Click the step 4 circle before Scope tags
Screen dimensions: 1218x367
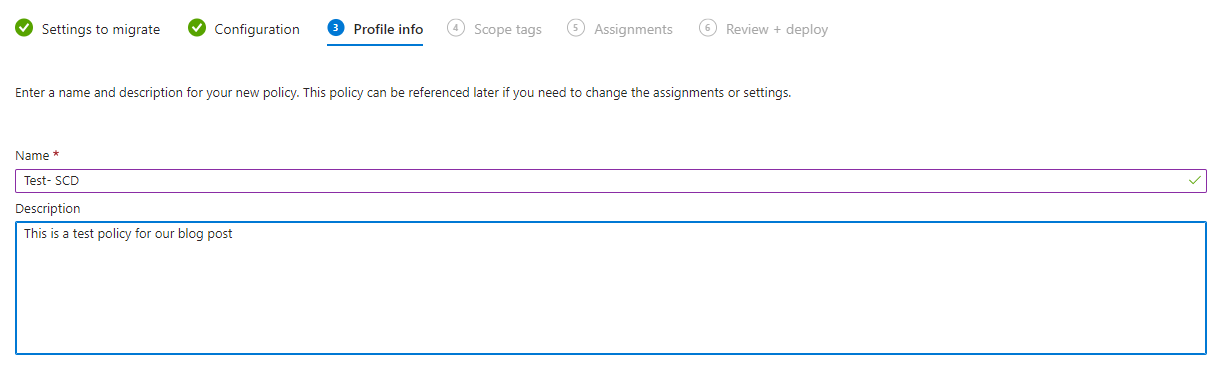tap(456, 28)
